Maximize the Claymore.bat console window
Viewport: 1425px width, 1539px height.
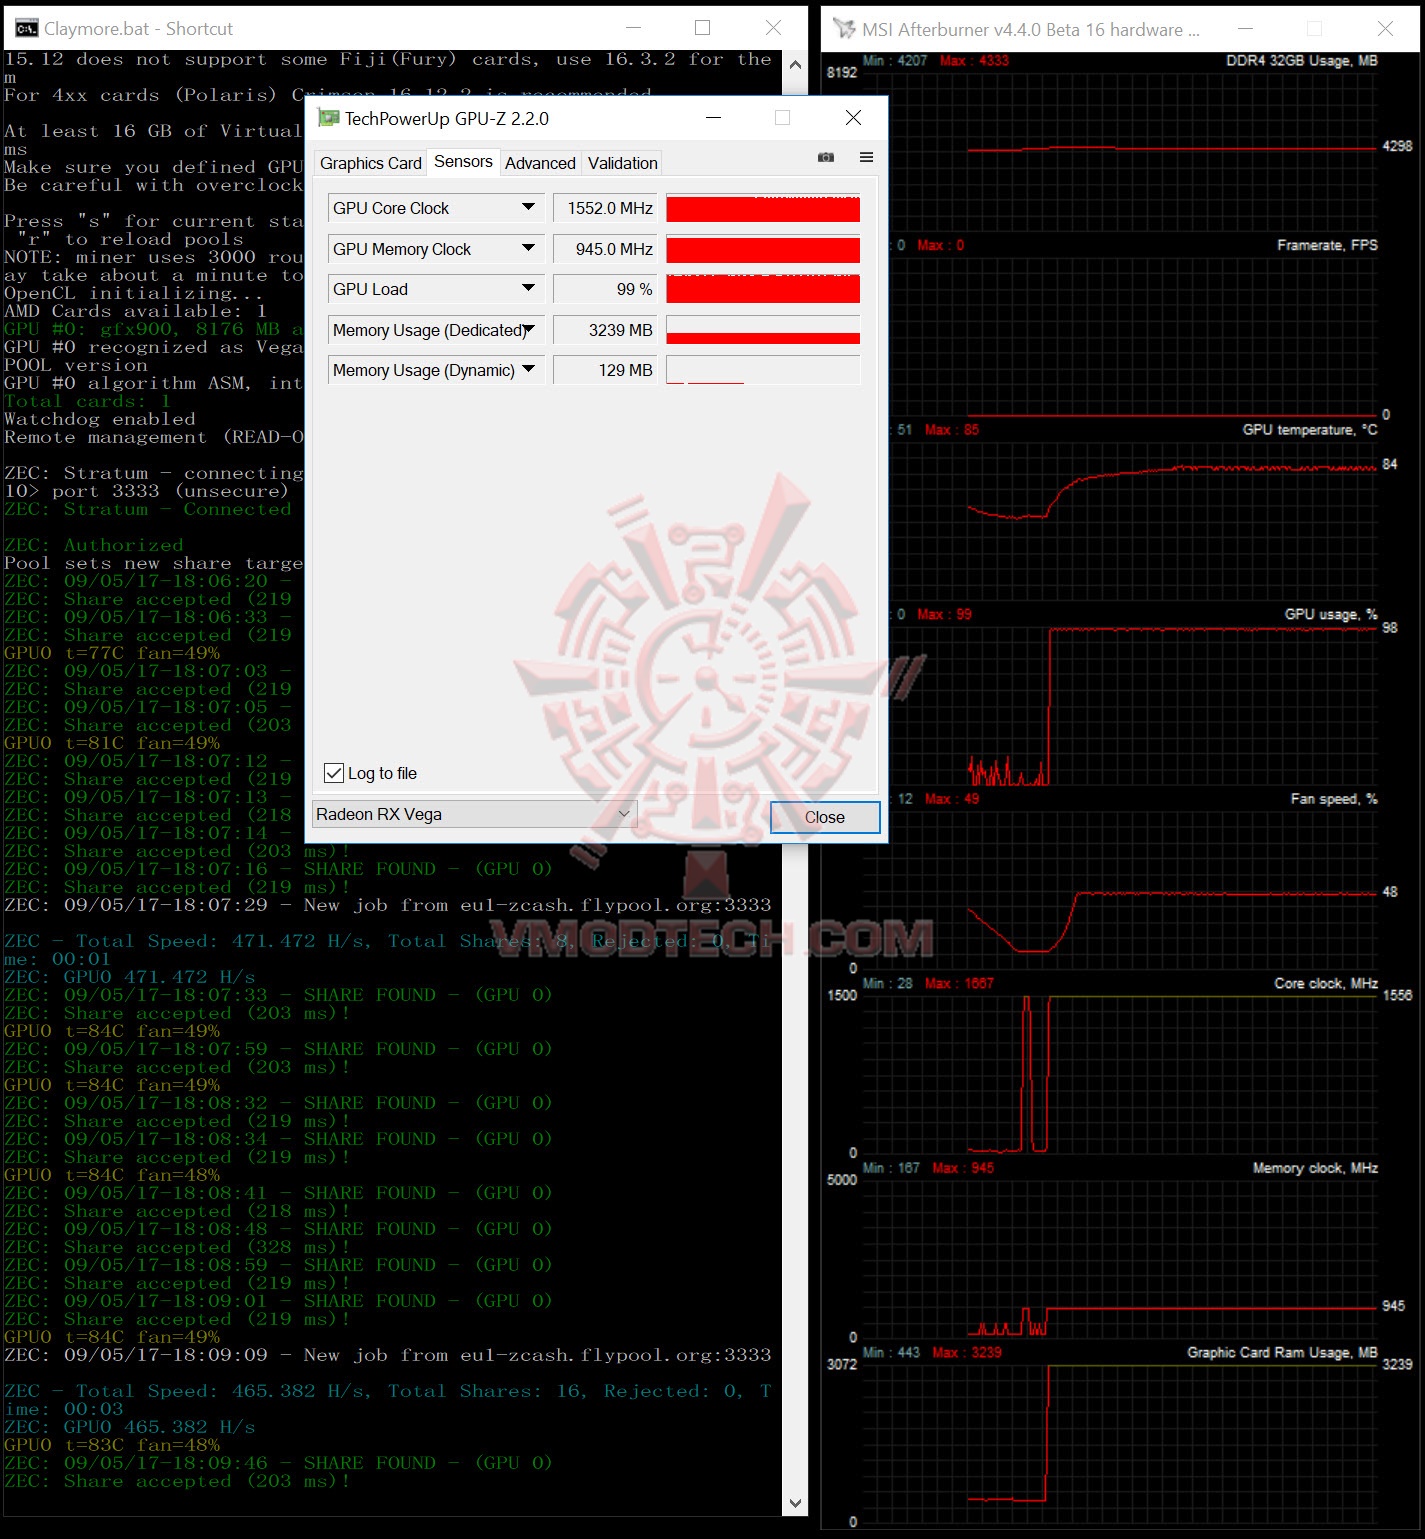click(x=703, y=28)
